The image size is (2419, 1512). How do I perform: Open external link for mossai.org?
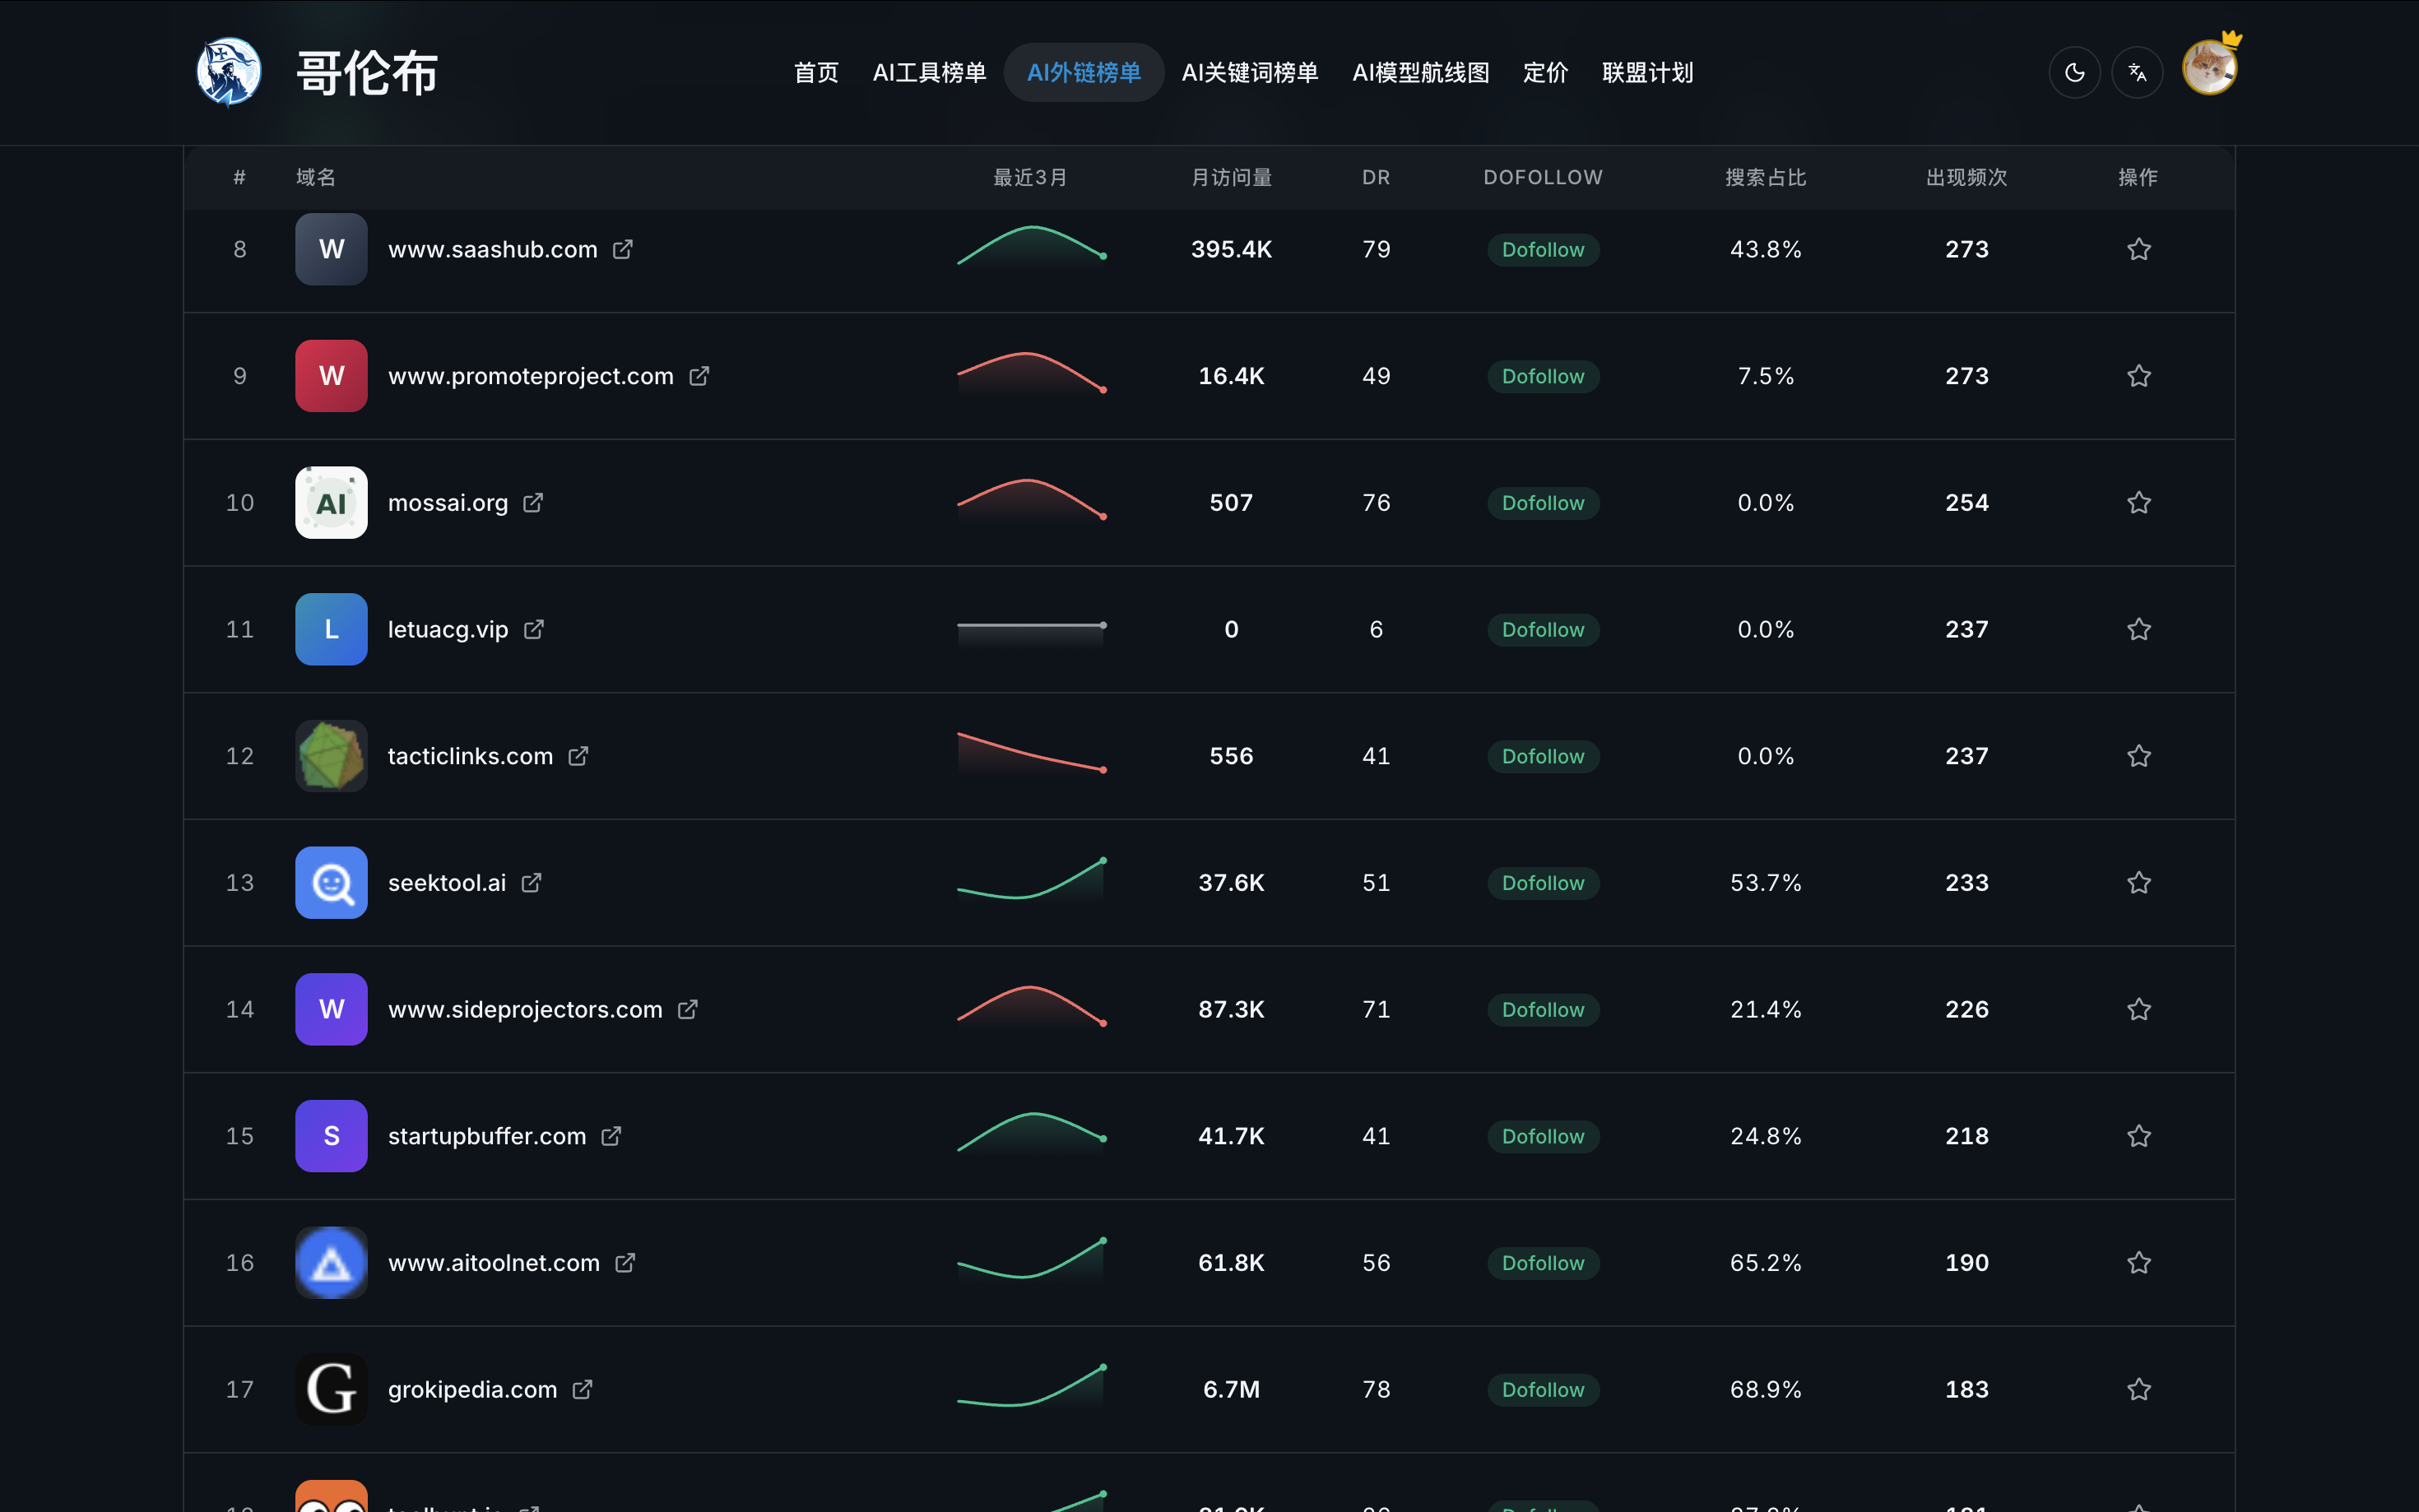point(533,502)
